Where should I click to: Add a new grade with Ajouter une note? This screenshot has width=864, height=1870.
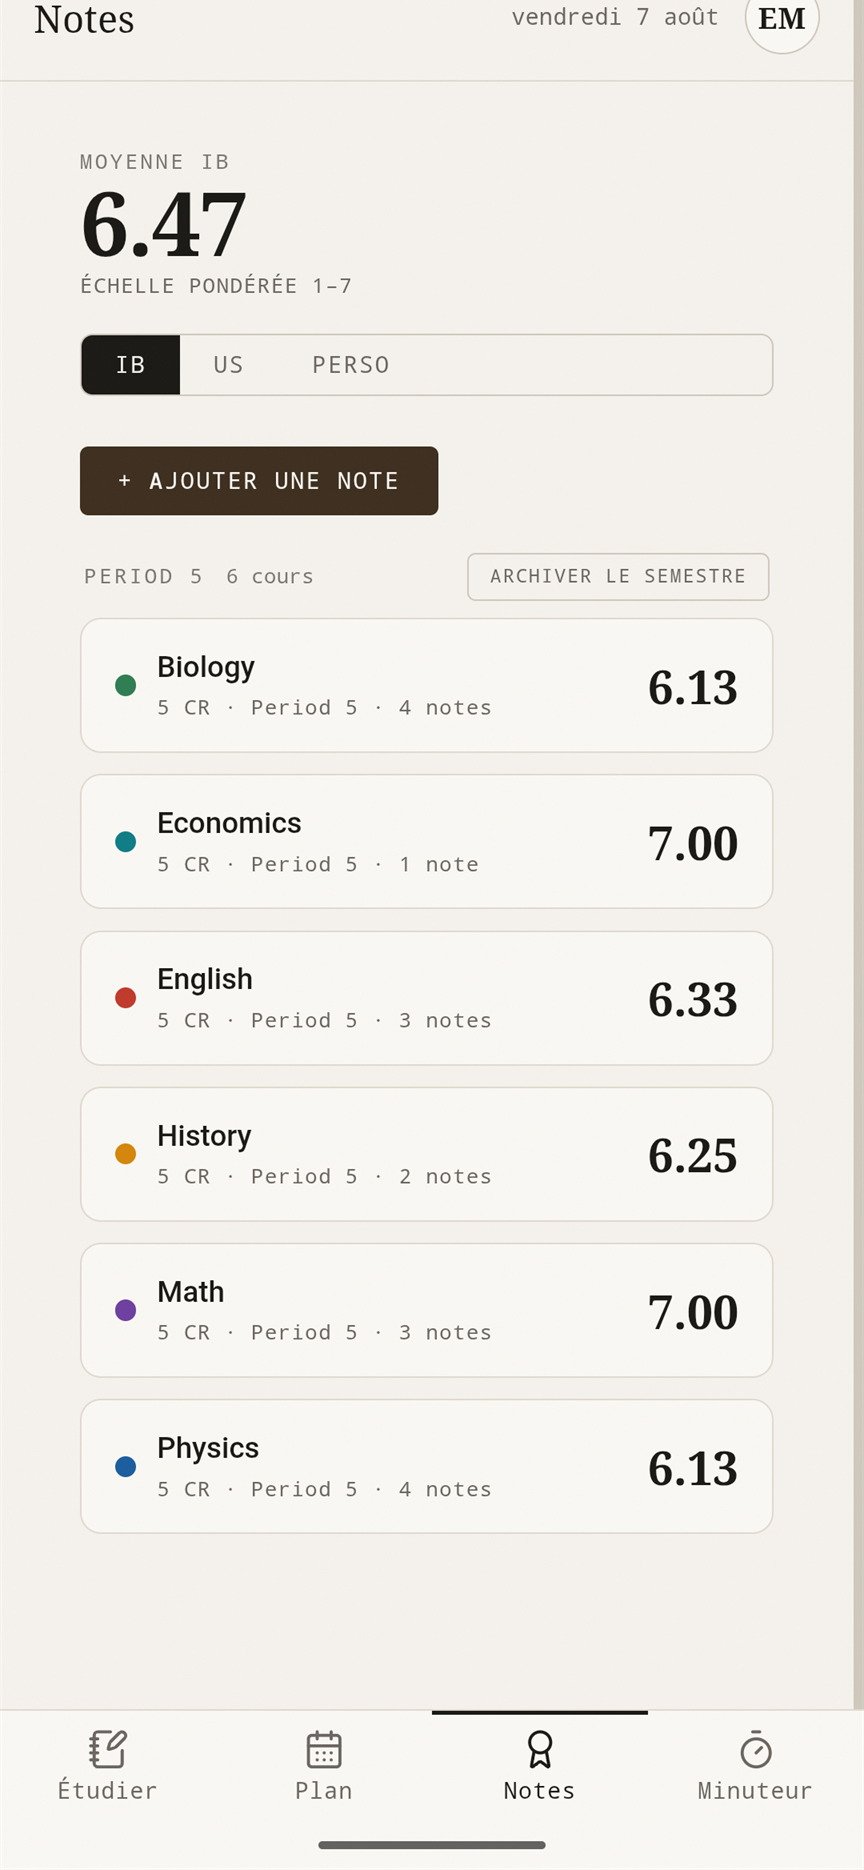259,481
